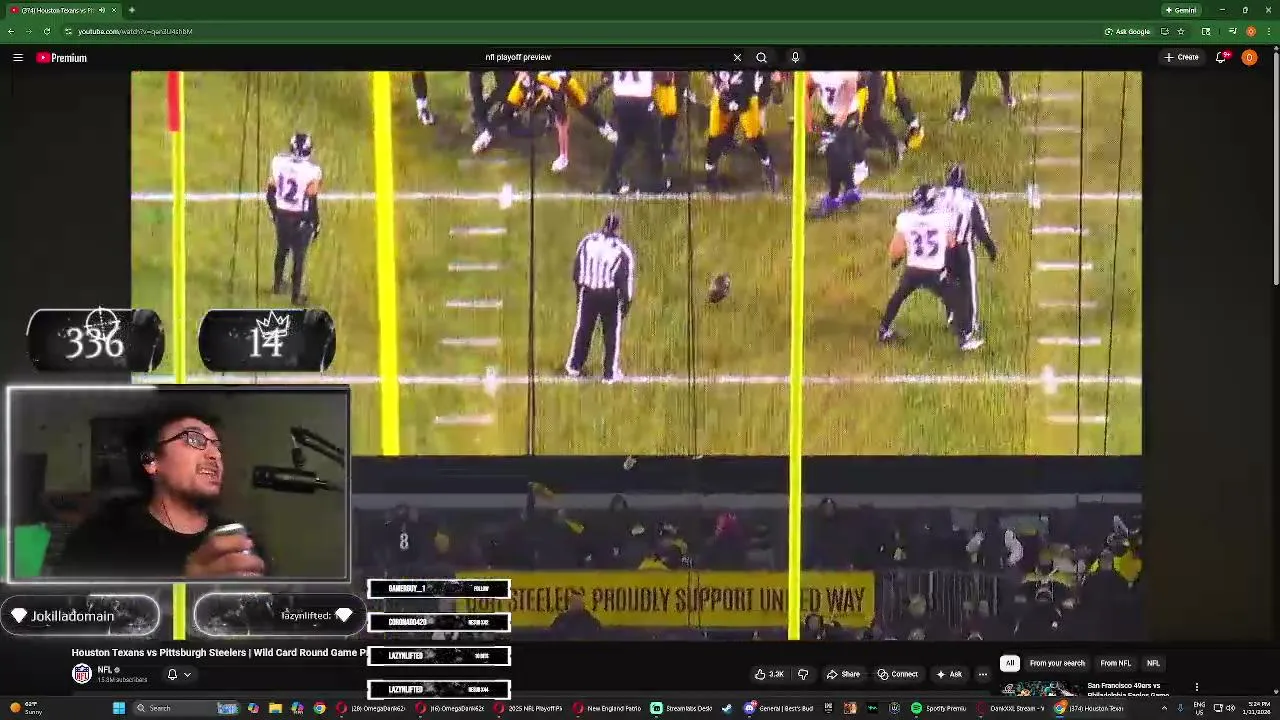Click in the 'nfl playoff preview' search field
The image size is (1280, 720).
coord(605,57)
